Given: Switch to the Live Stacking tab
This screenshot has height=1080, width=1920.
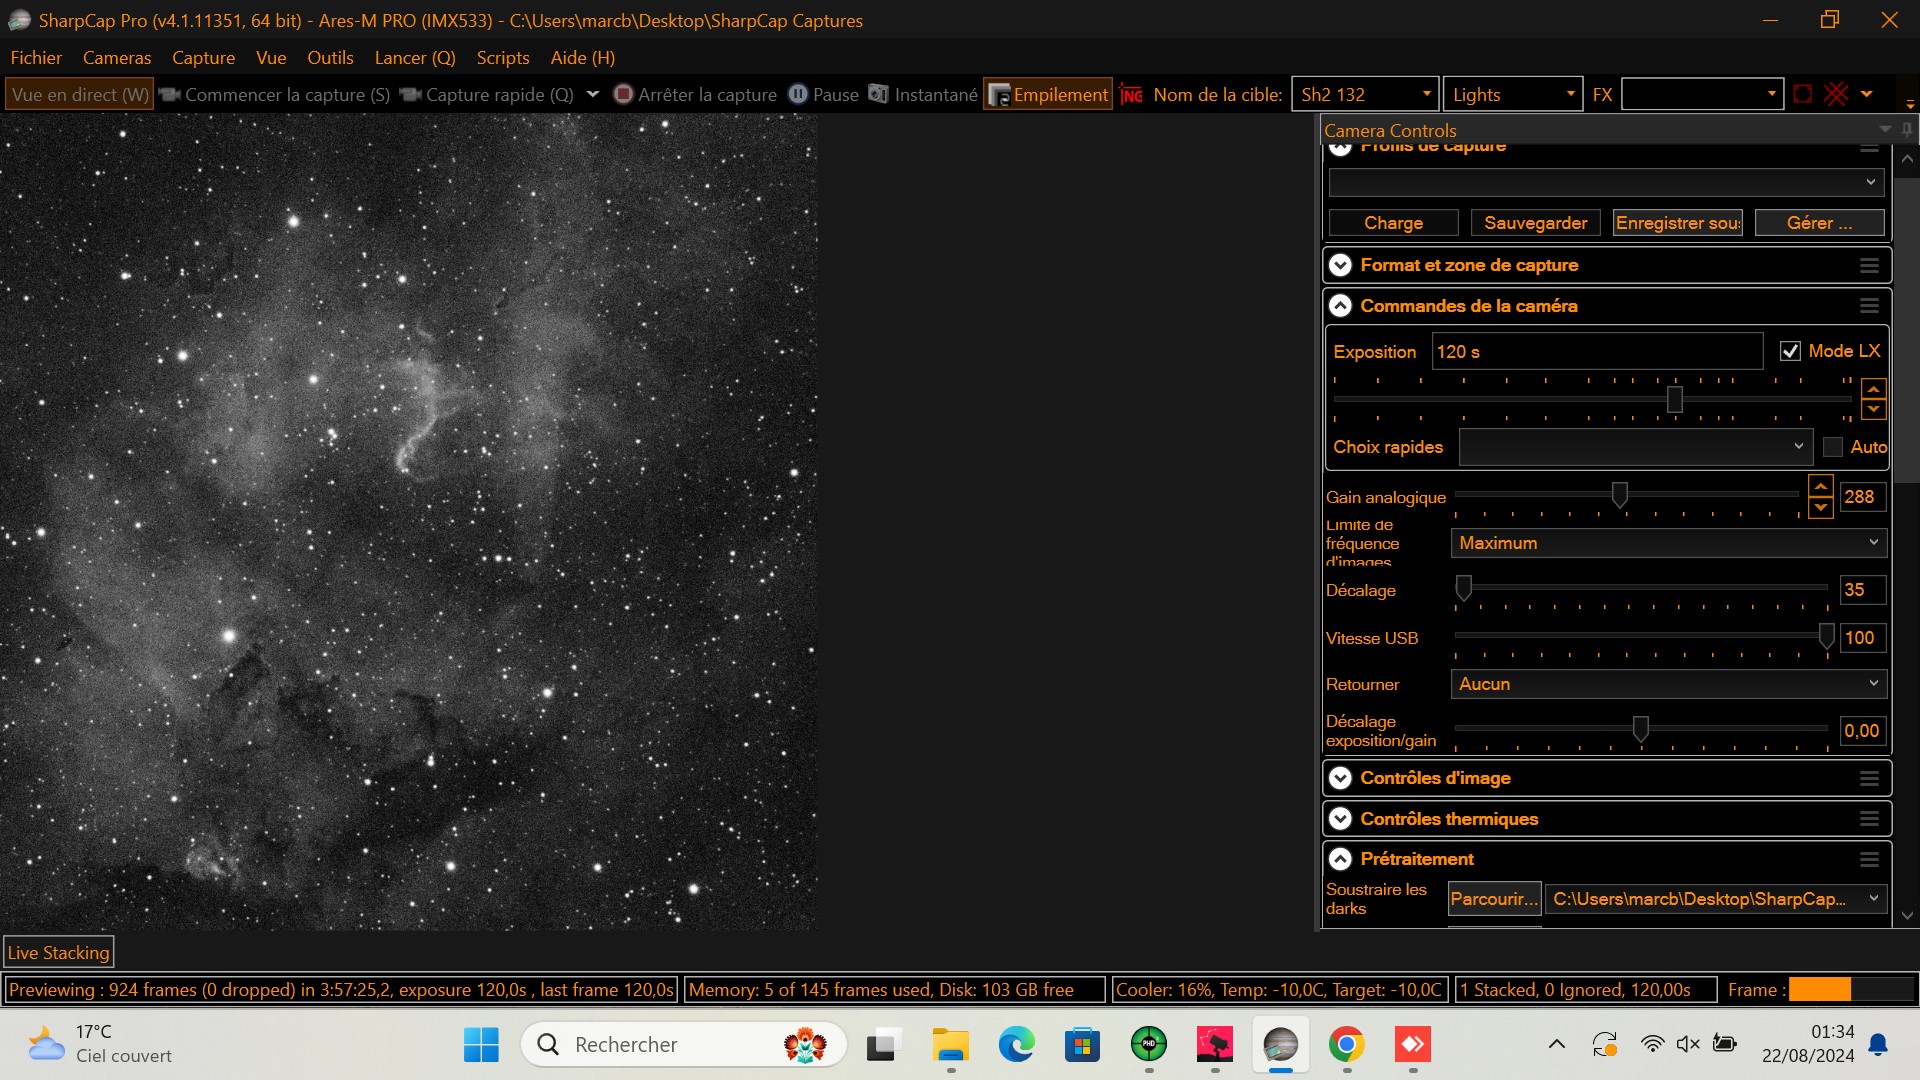Looking at the screenshot, I should point(58,953).
